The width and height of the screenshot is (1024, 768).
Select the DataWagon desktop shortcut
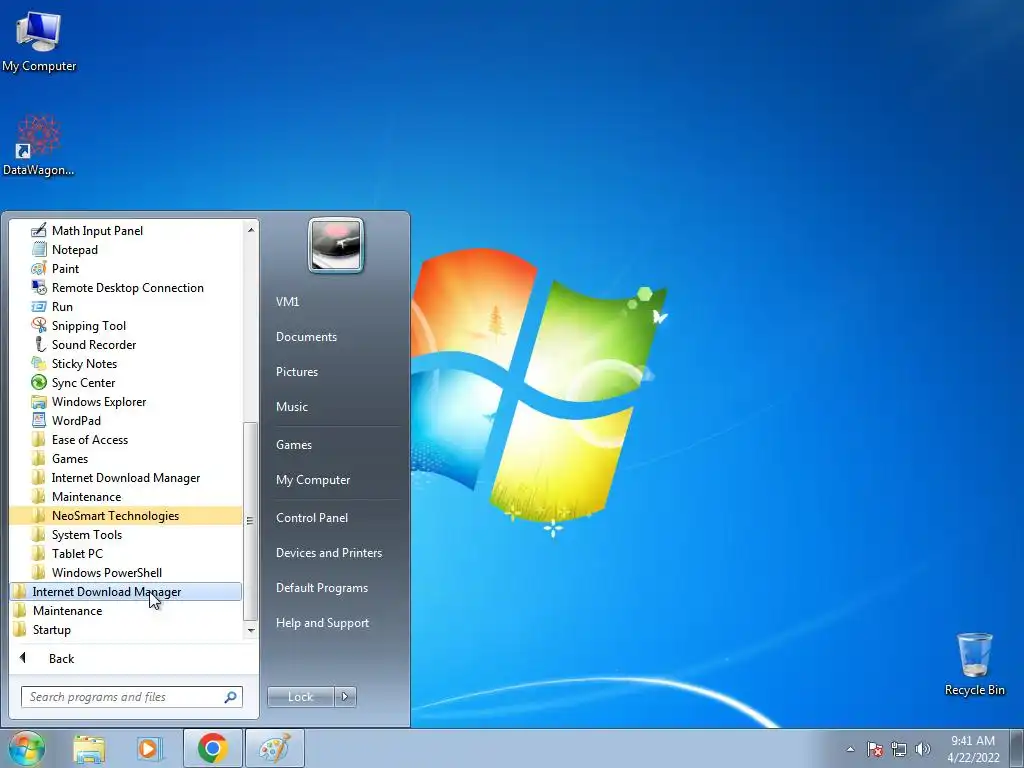(39, 145)
